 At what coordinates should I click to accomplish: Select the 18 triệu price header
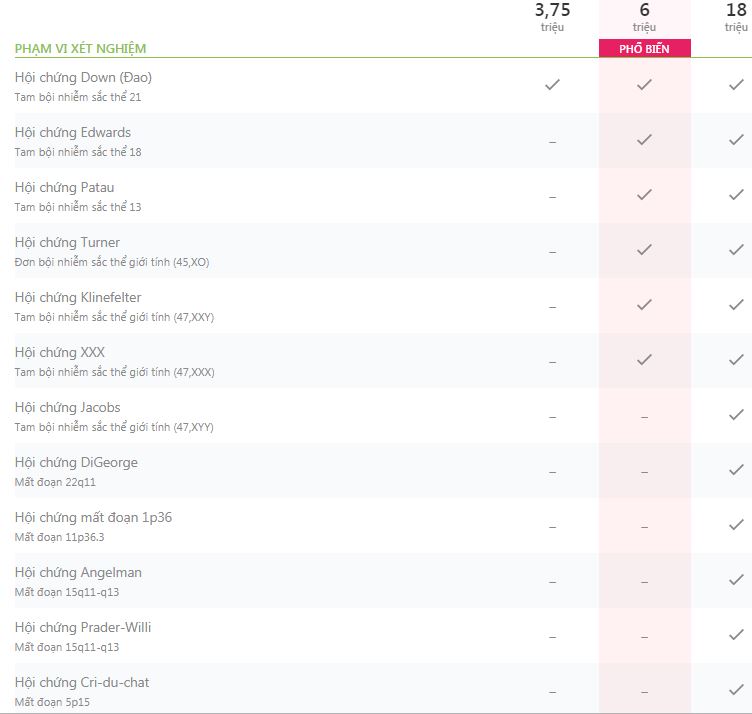pyautogui.click(x=736, y=17)
